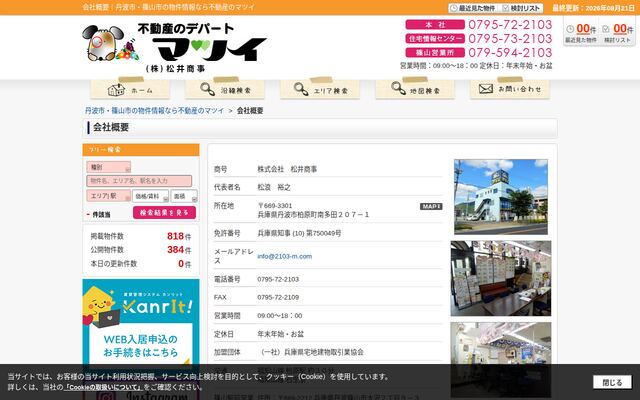Click the 電話番号 value 0795-72-2103 in table
This screenshot has width=640, height=400.
pos(278,279)
